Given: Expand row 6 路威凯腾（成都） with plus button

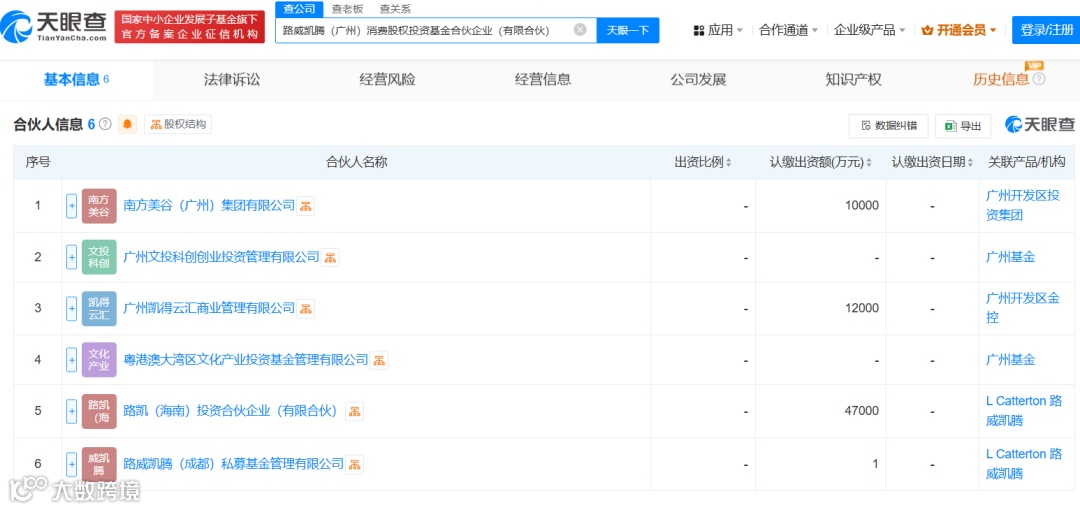Looking at the screenshot, I should pyautogui.click(x=72, y=464).
